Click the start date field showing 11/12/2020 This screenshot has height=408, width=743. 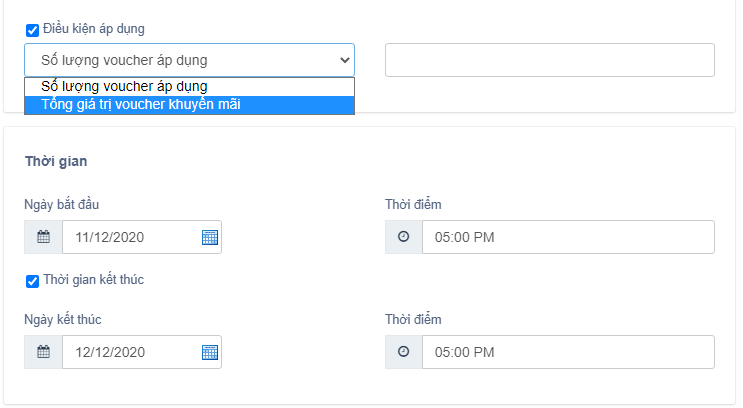(x=130, y=237)
